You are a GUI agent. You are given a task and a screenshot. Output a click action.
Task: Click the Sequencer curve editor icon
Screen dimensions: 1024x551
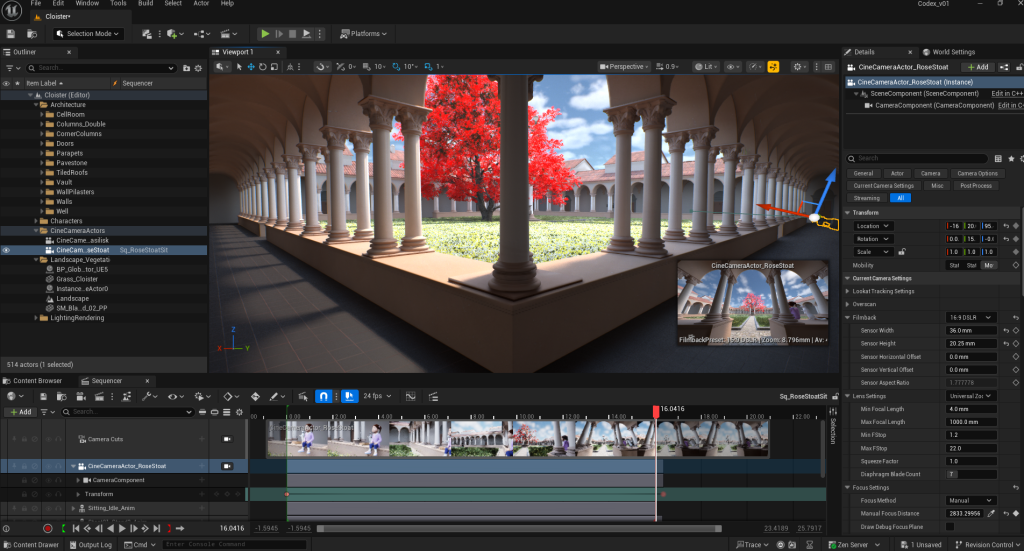pos(410,396)
